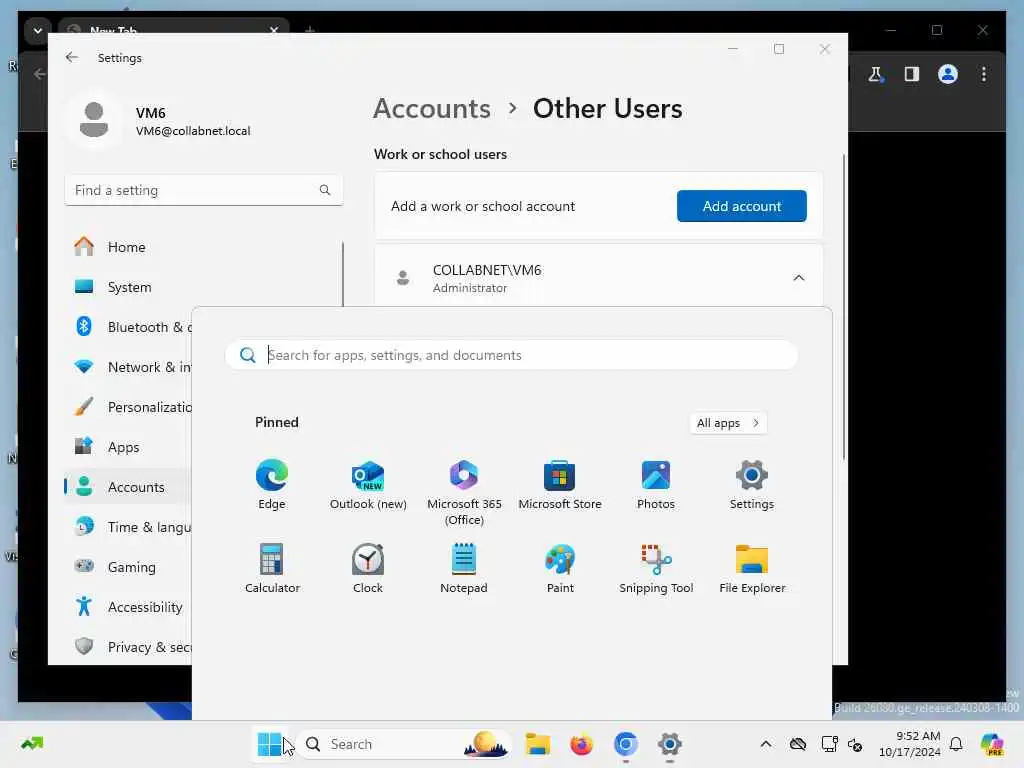The image size is (1024, 768).
Task: Click the search magnifier in Find a setting
Action: [325, 190]
